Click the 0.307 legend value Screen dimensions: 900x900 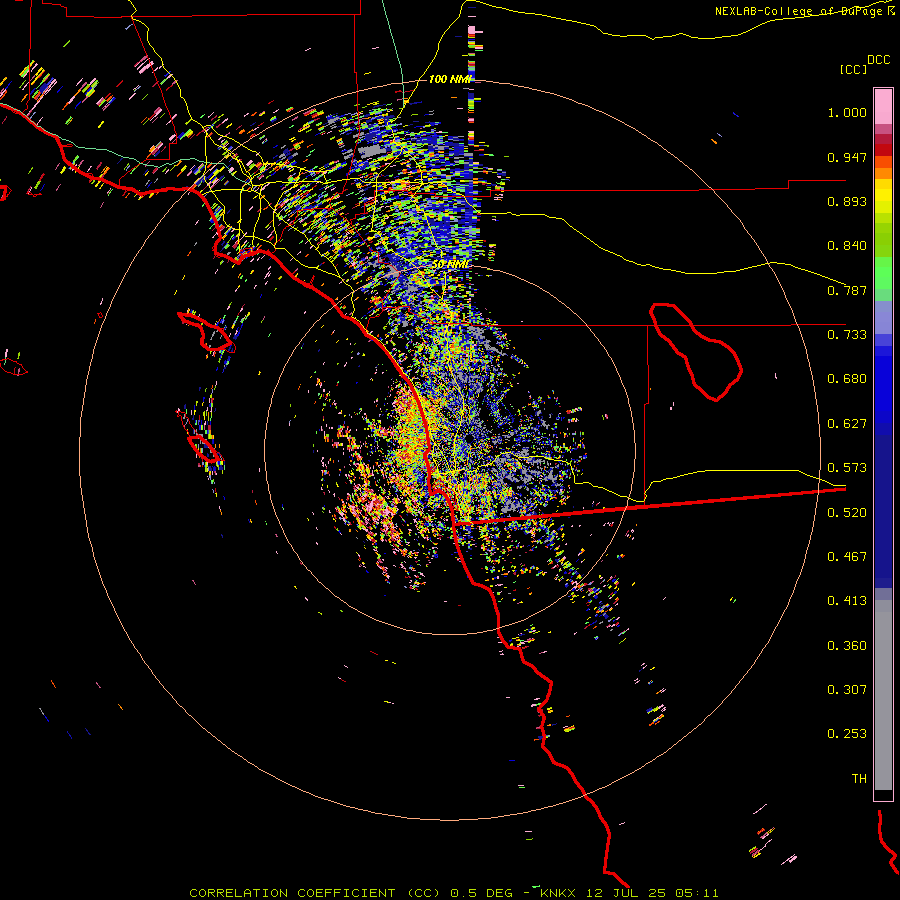click(x=847, y=690)
